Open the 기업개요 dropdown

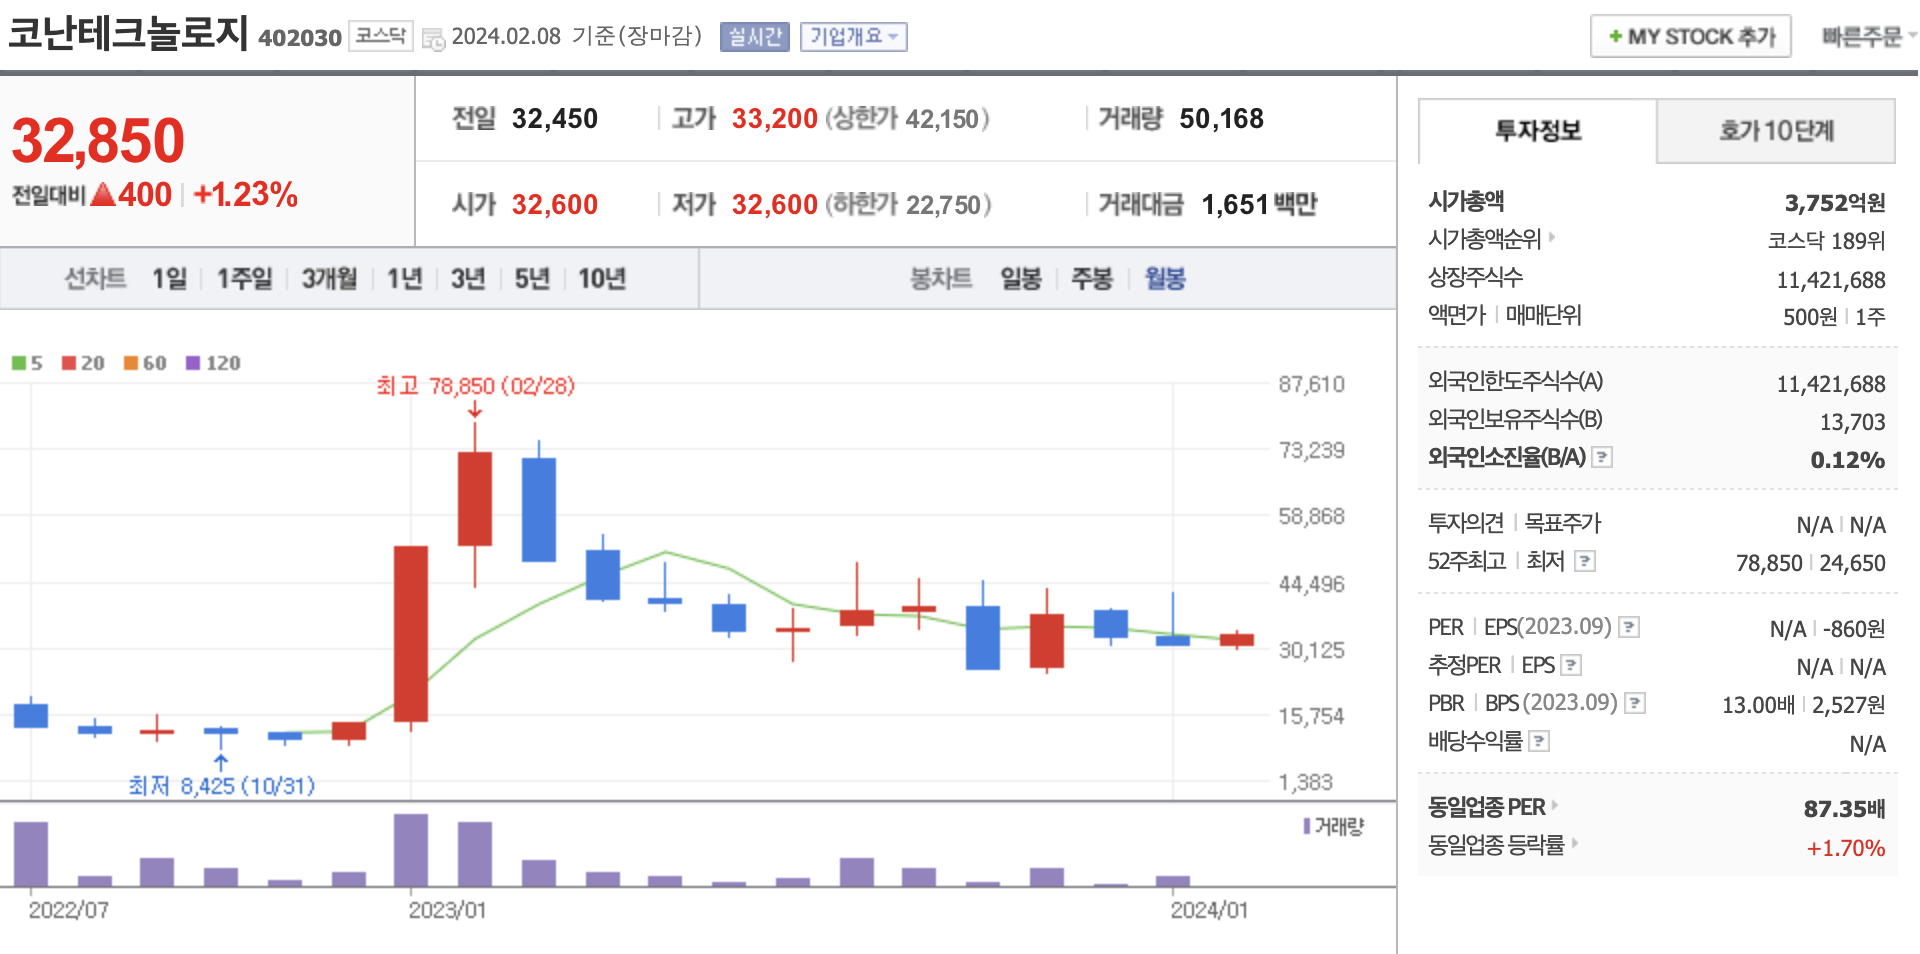pos(853,37)
